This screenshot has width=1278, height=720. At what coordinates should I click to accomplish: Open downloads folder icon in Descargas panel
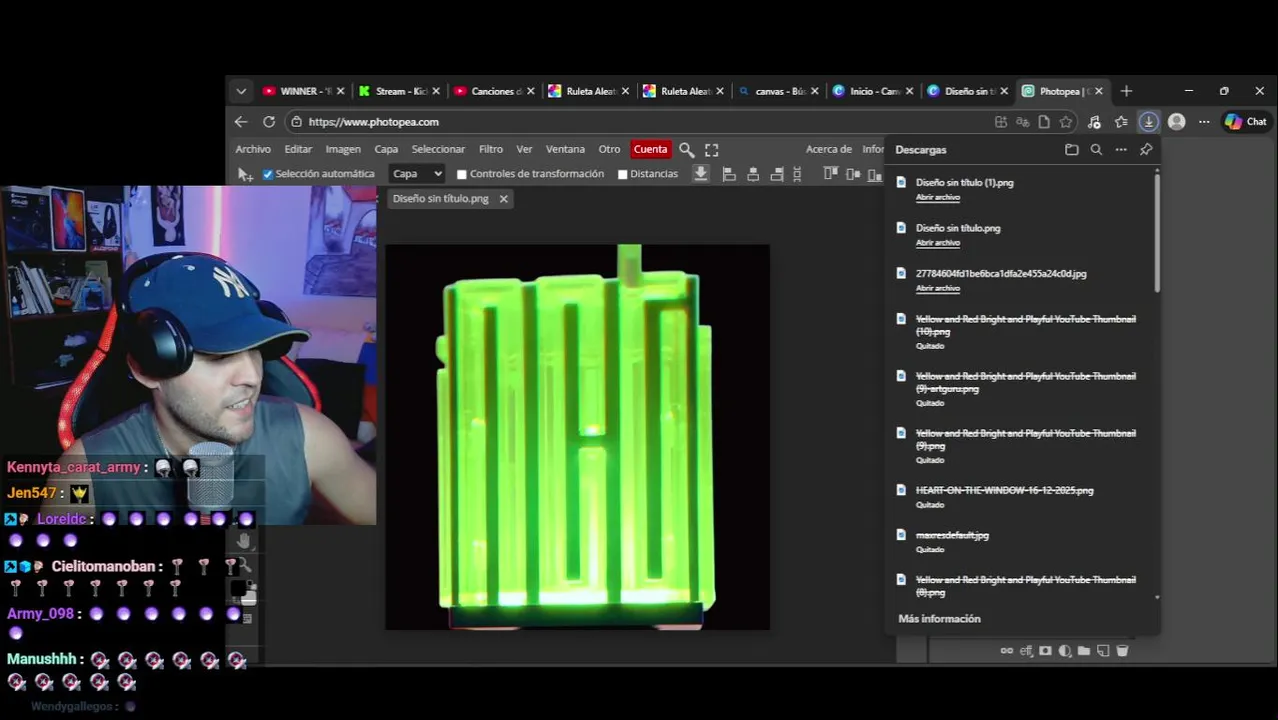tap(1072, 149)
